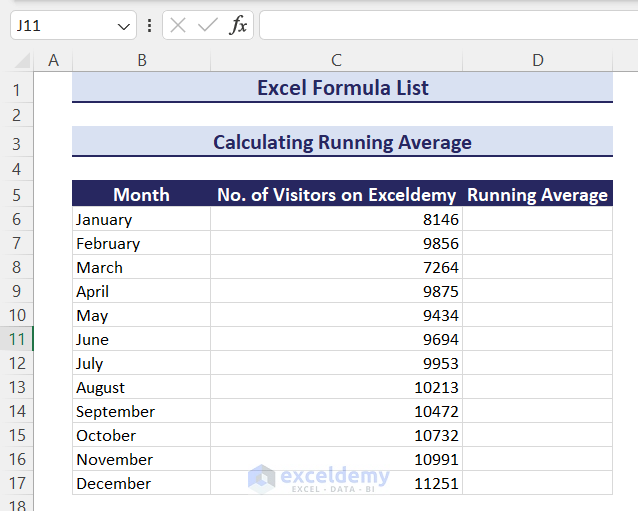Select empty Running Average cell for June
The width and height of the screenshot is (638, 511).
538,339
